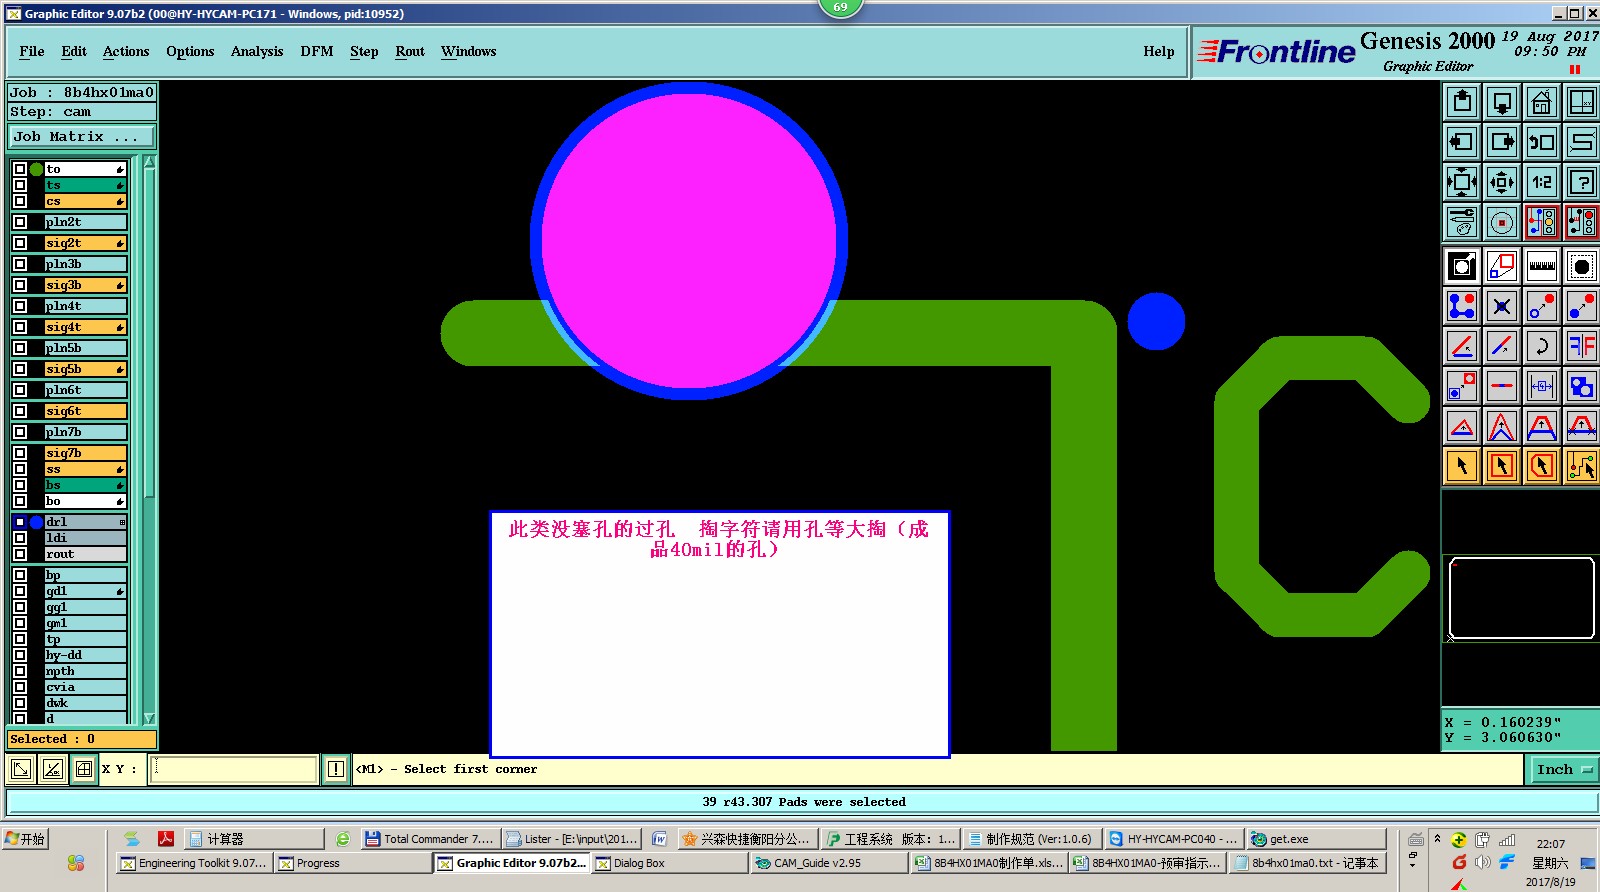Select the mpth layer name
Viewport: 1600px width, 892px height.
[86, 671]
